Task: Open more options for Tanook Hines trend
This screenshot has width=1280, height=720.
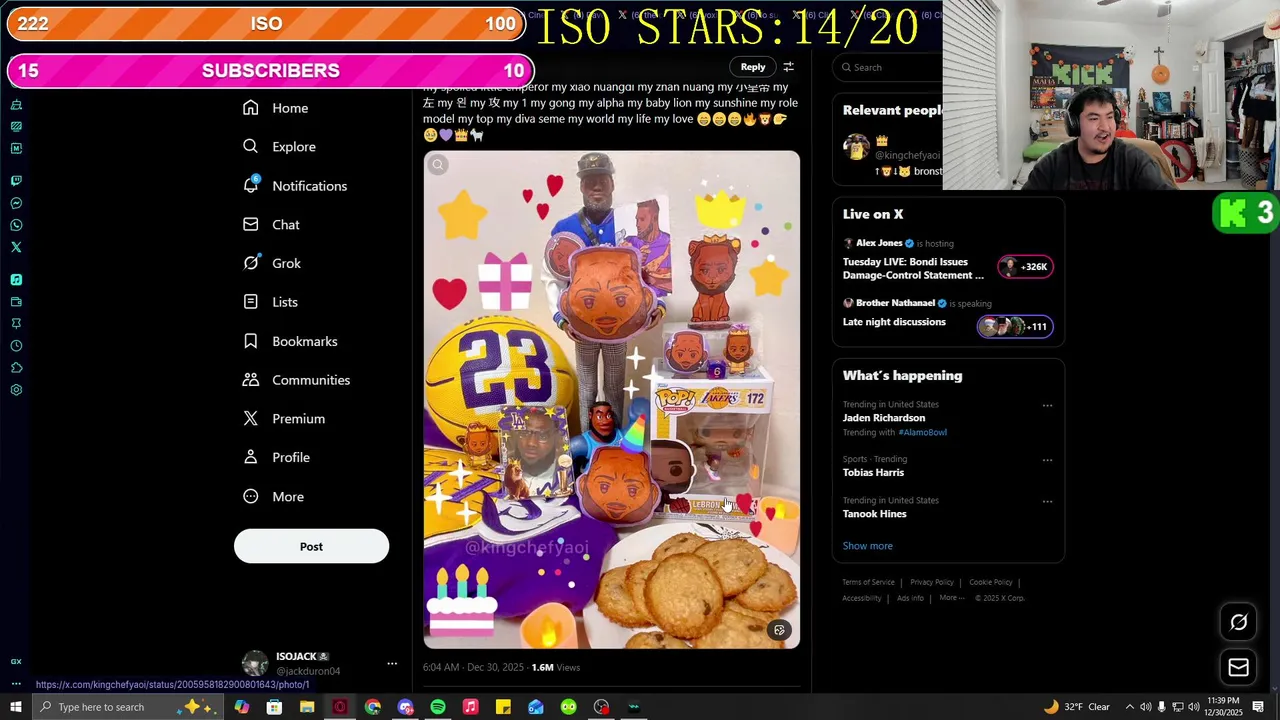Action: tap(1047, 502)
